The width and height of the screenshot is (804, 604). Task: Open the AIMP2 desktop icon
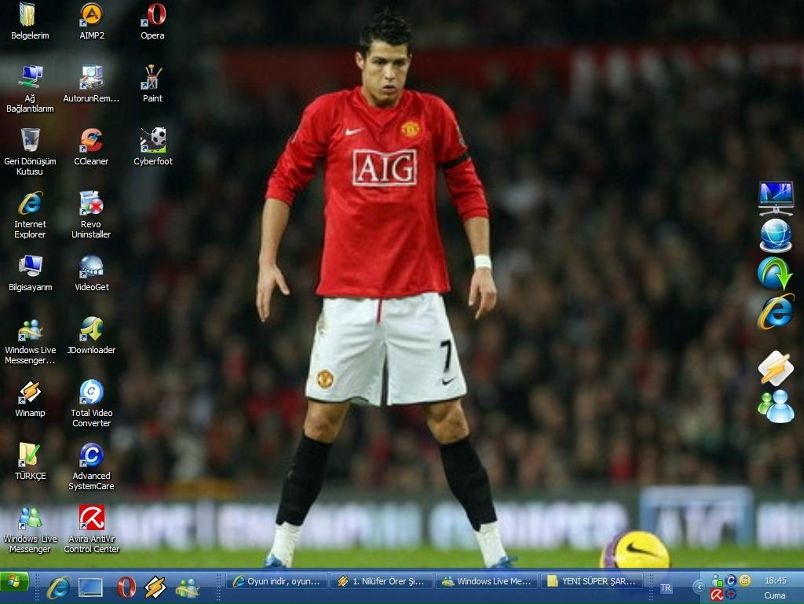pos(91,16)
